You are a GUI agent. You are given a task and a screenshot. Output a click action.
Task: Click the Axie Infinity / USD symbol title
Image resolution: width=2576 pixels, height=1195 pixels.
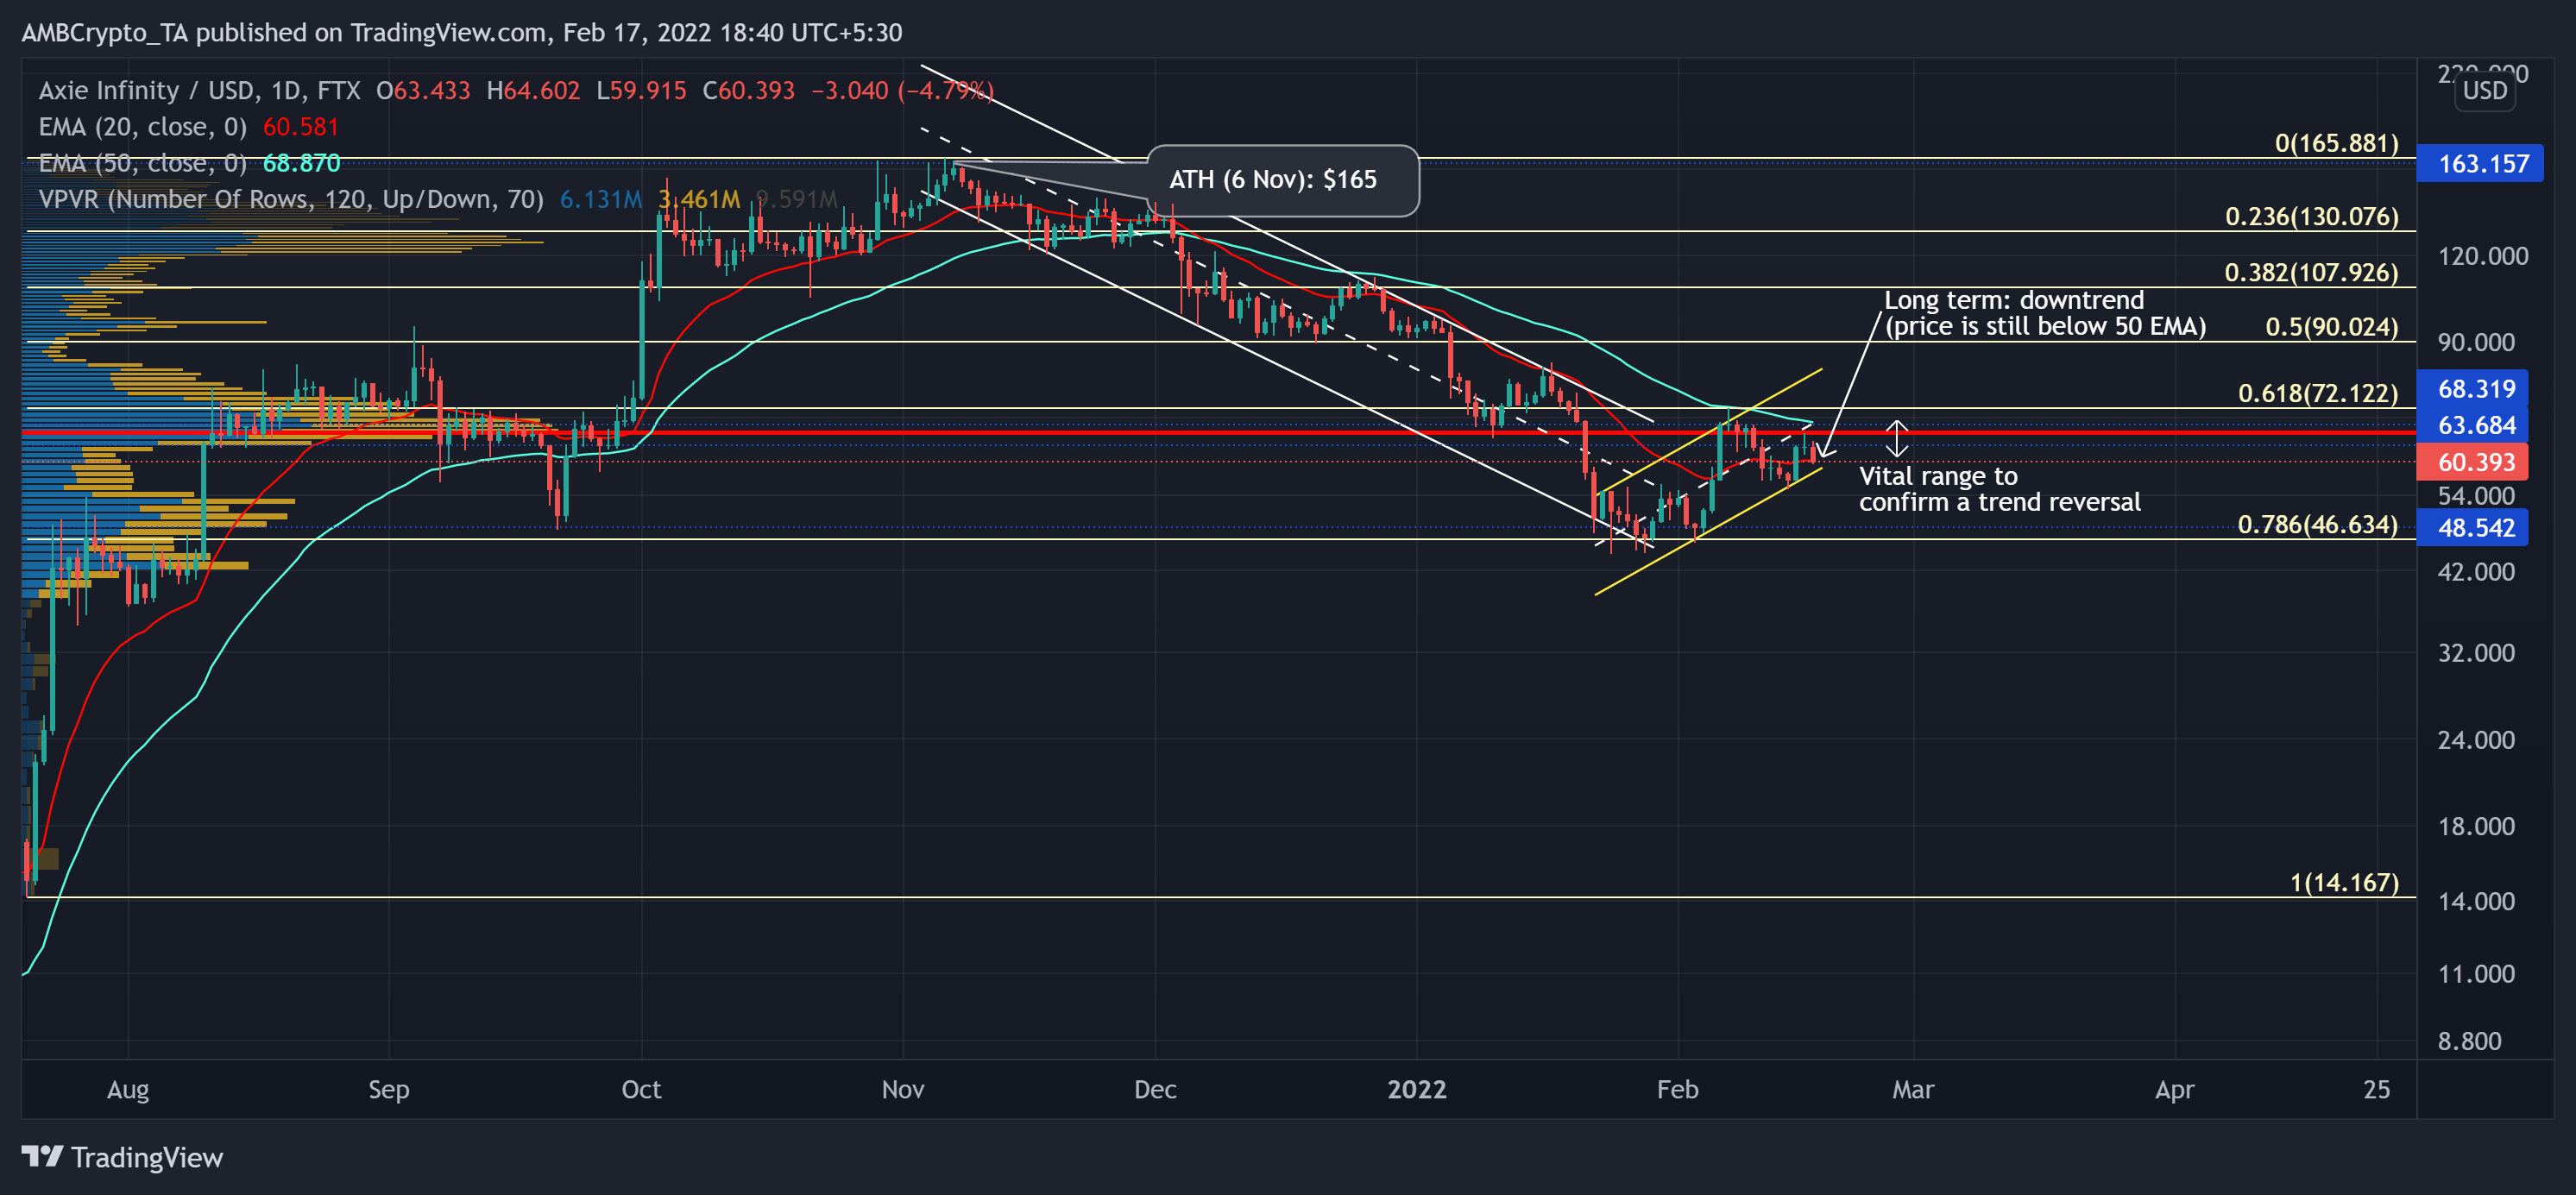tap(199, 91)
